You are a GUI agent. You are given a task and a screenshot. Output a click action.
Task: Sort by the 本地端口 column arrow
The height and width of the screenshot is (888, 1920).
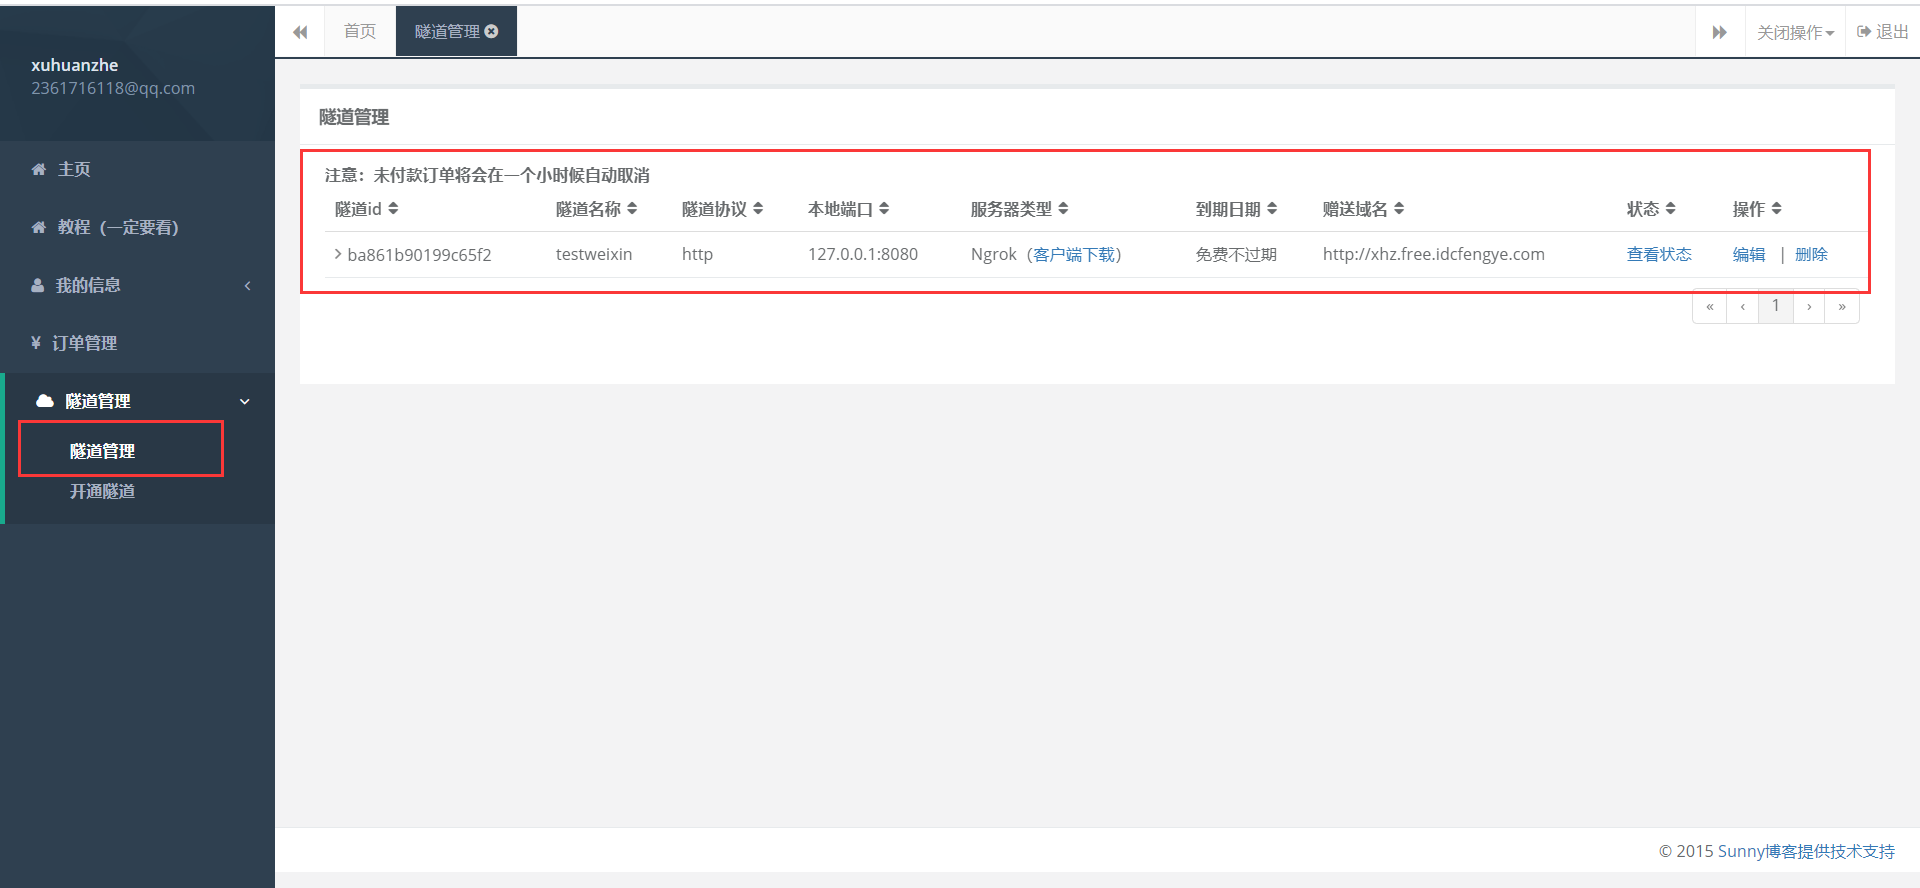(x=884, y=208)
